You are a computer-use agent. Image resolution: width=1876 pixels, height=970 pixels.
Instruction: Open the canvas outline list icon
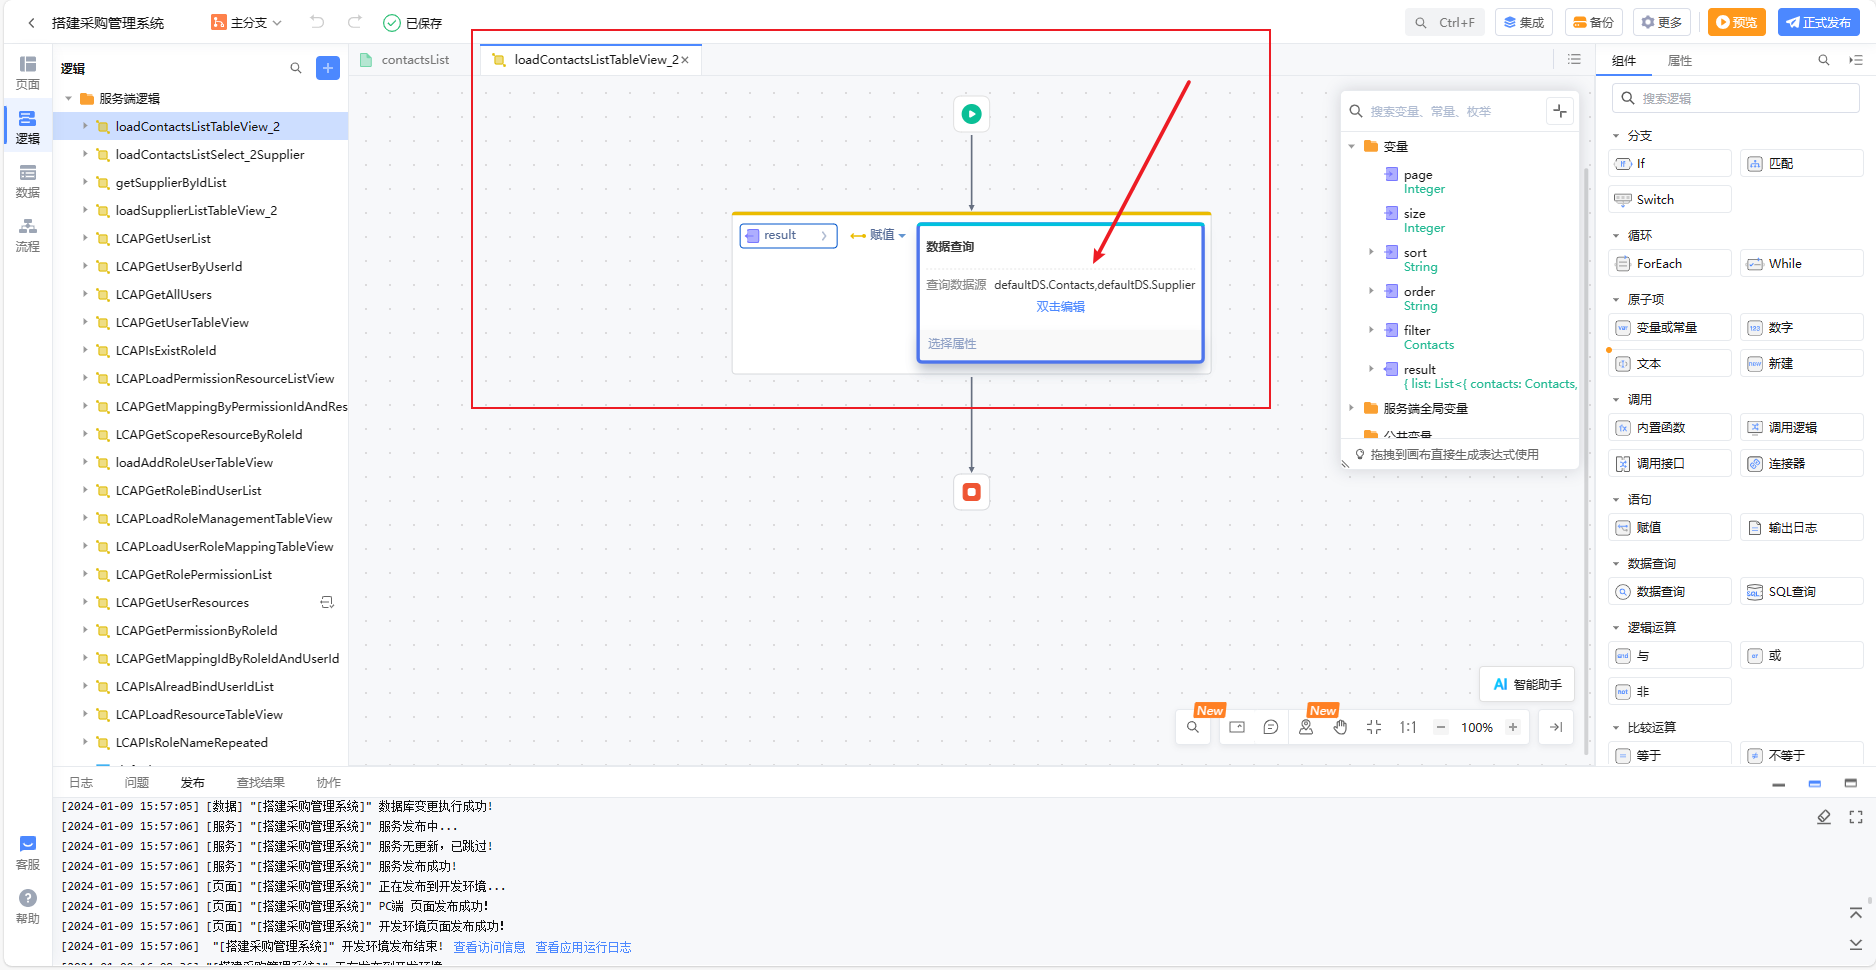(x=1574, y=60)
